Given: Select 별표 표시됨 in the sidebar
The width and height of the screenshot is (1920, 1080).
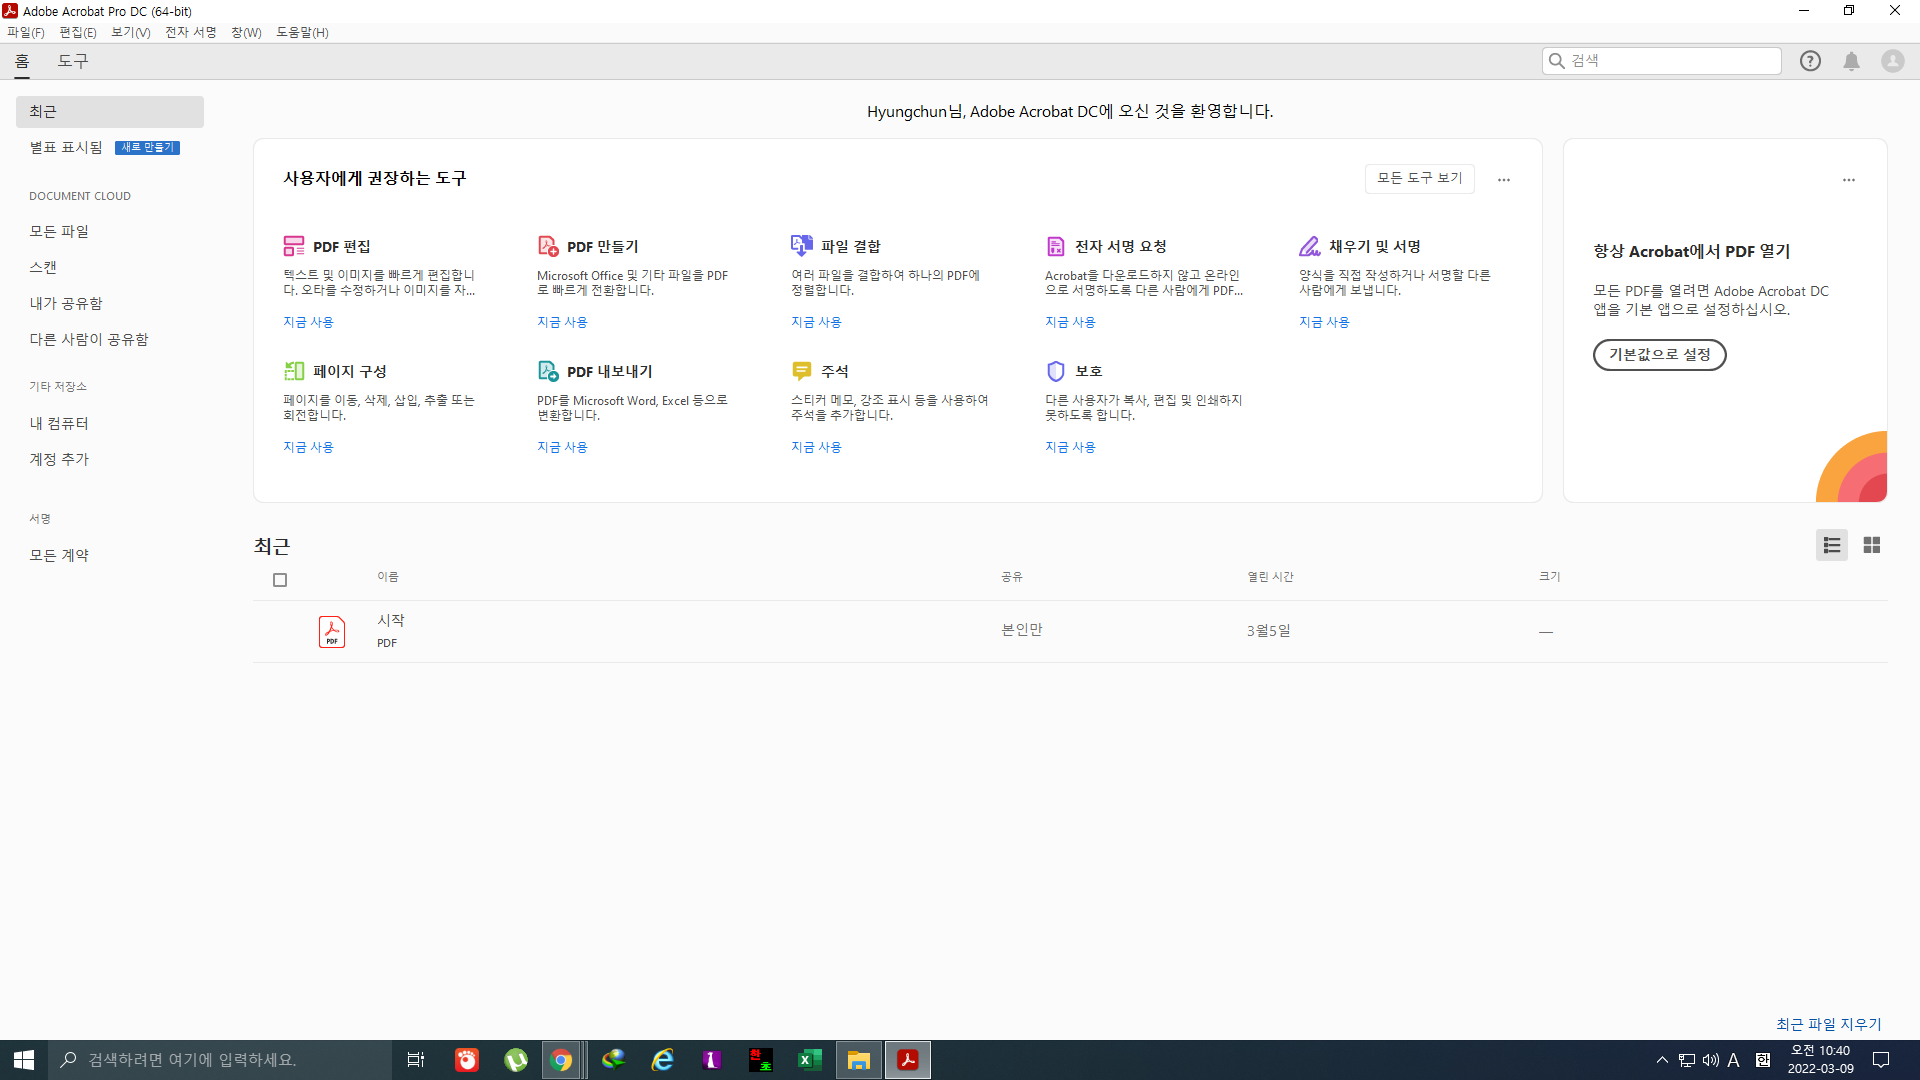Looking at the screenshot, I should [x=66, y=147].
